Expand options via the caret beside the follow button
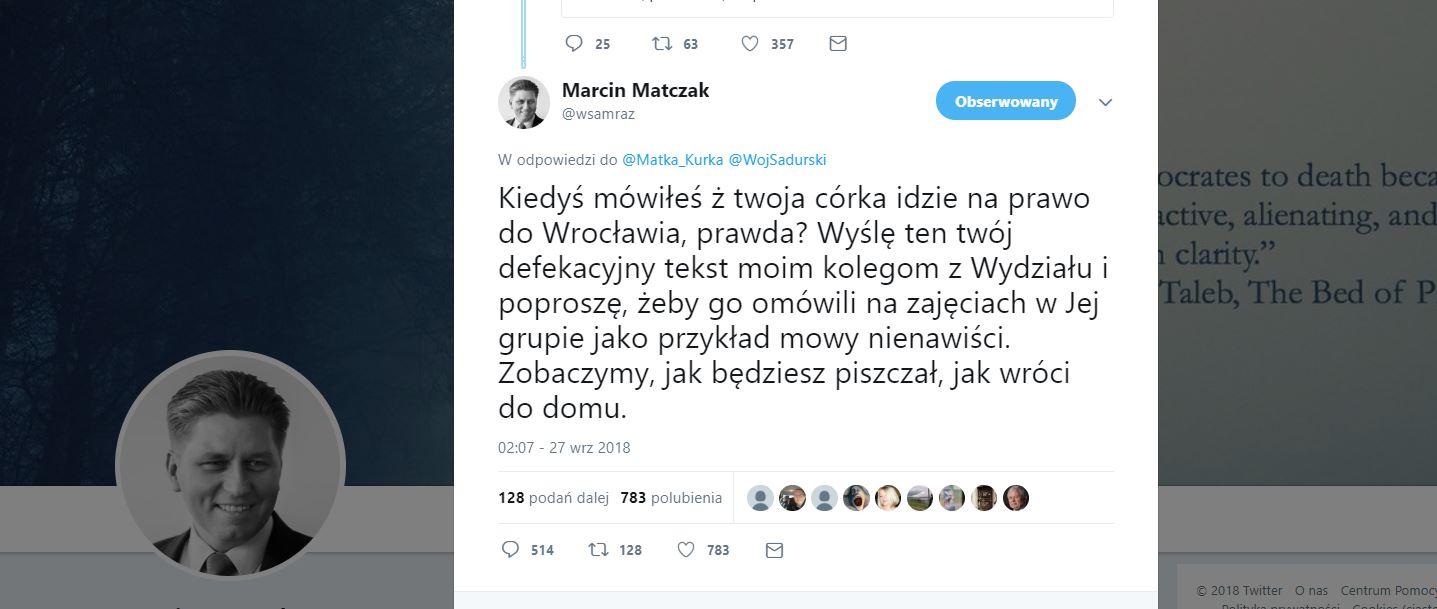 click(x=1105, y=101)
